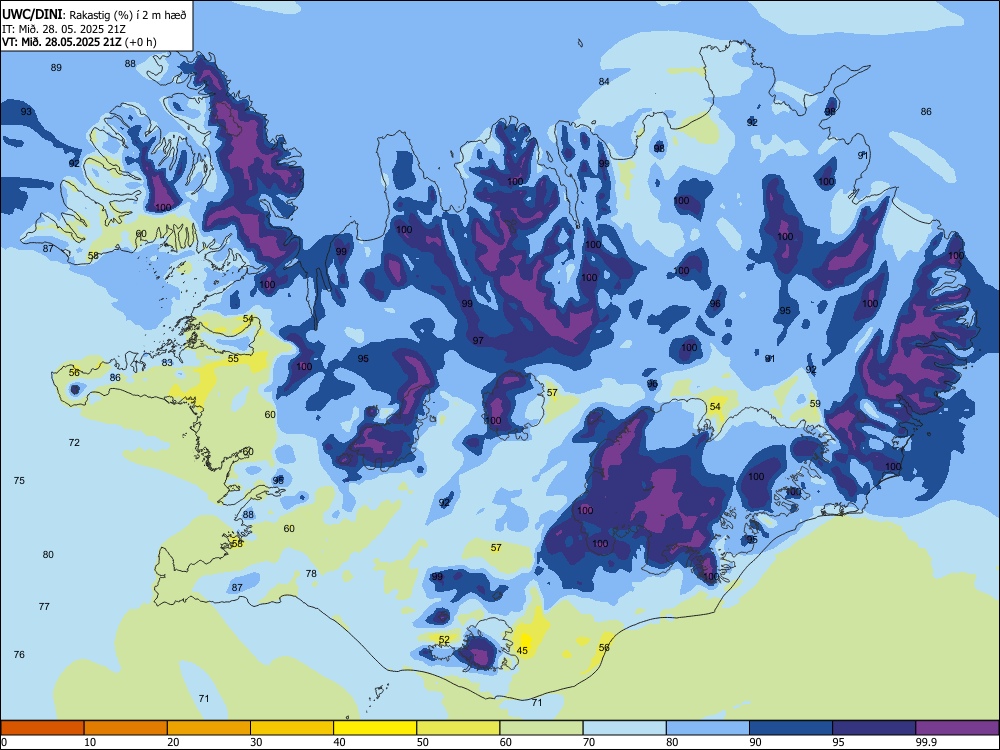
Task: Click the orange 10–20 legend swatch
Action: 126,728
